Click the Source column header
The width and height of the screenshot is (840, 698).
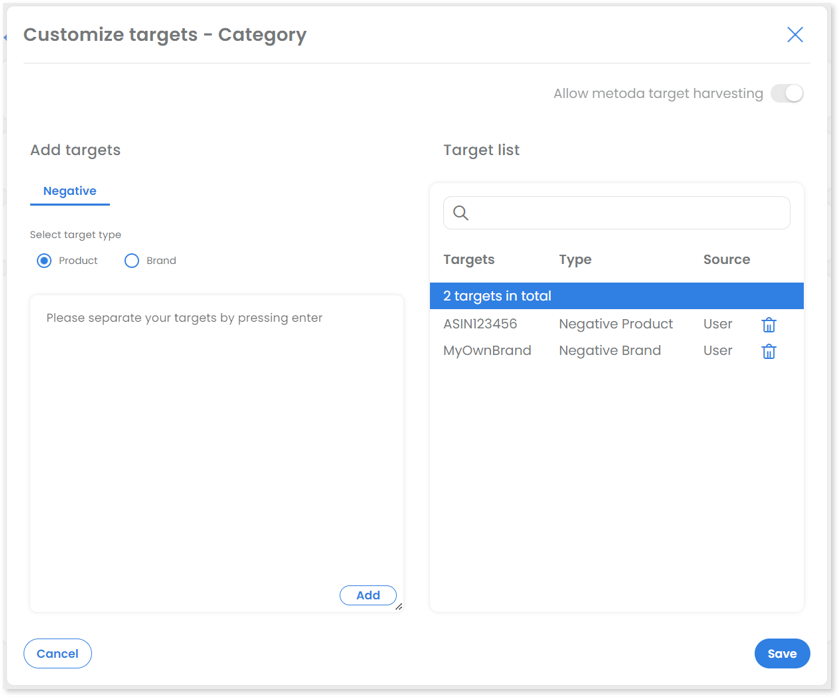726,260
